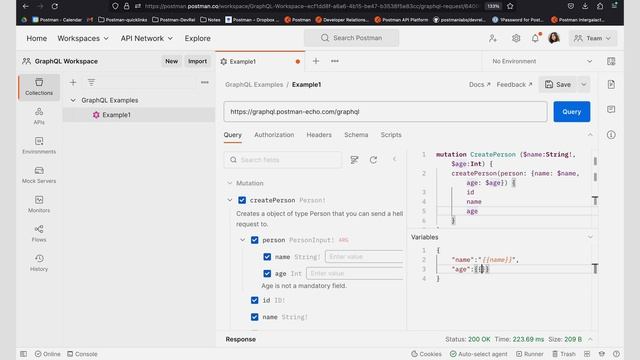Viewport: 640px width, 360px height.
Task: Go to Home in the top navigation
Action: tap(37, 38)
